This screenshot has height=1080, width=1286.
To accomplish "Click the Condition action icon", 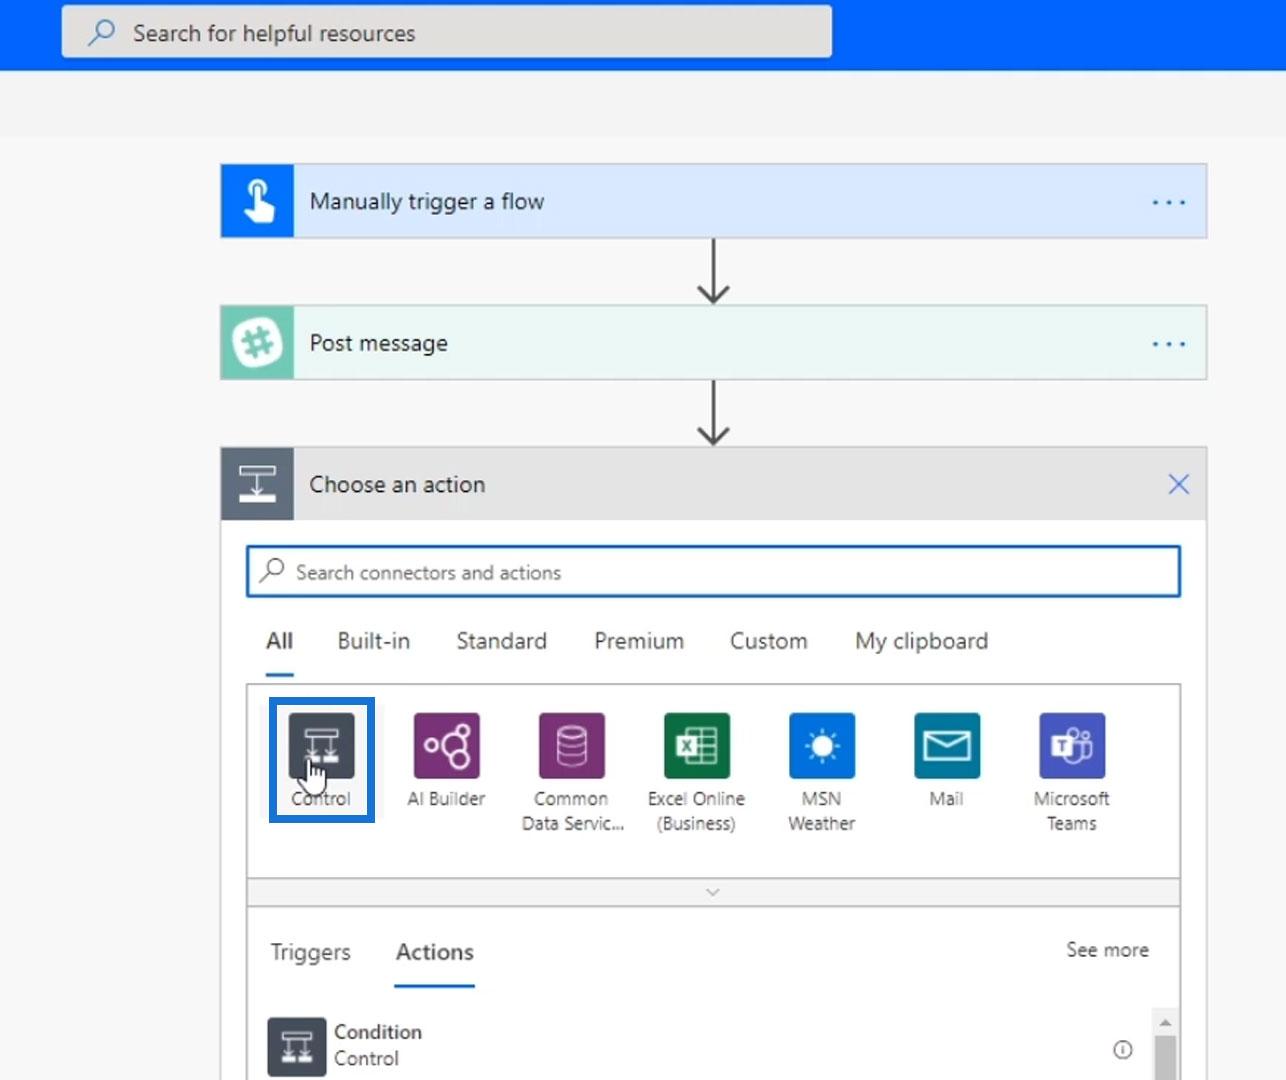I will 297,1046.
